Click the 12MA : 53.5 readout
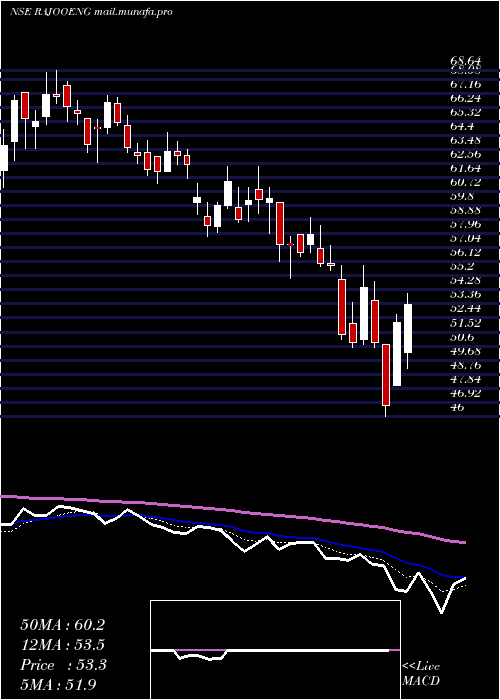 (62, 645)
